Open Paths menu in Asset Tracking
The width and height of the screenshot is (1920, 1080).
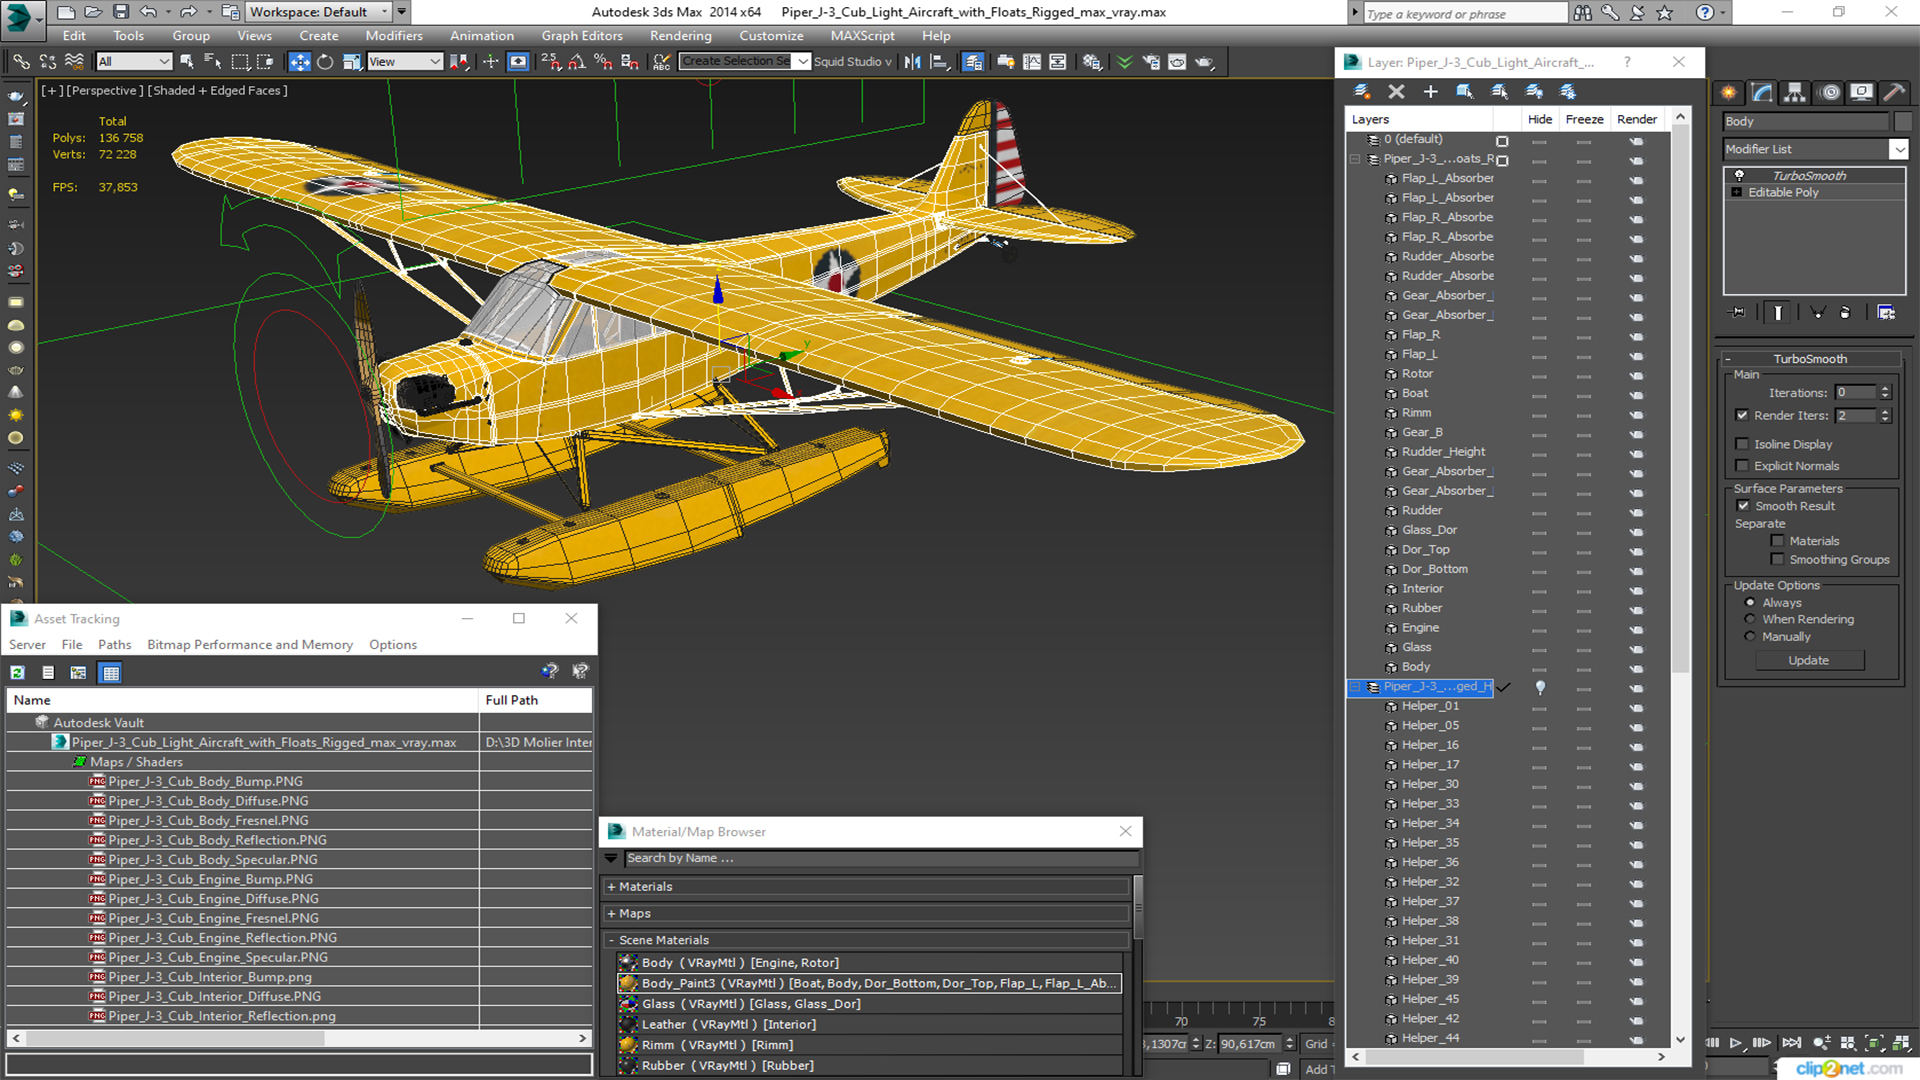pyautogui.click(x=114, y=645)
